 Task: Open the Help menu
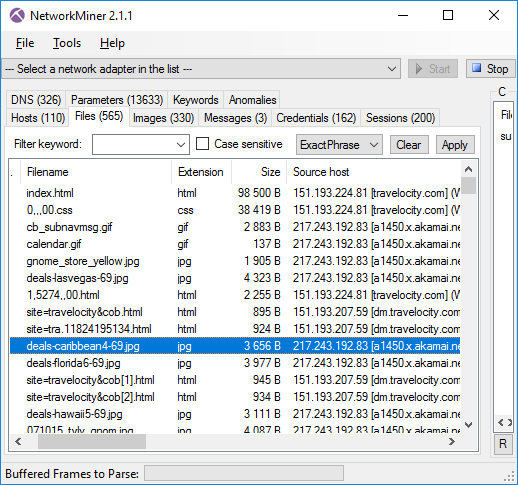(112, 43)
